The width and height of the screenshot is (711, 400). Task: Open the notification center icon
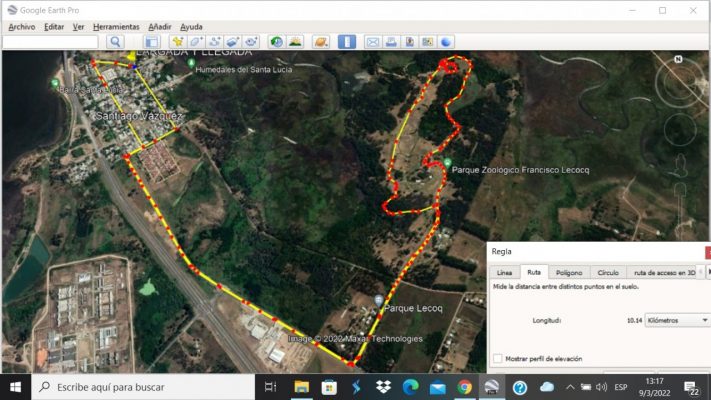click(x=692, y=388)
